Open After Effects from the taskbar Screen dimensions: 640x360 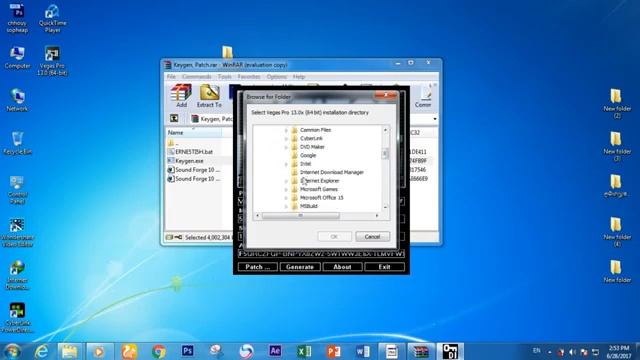[x=275, y=351]
